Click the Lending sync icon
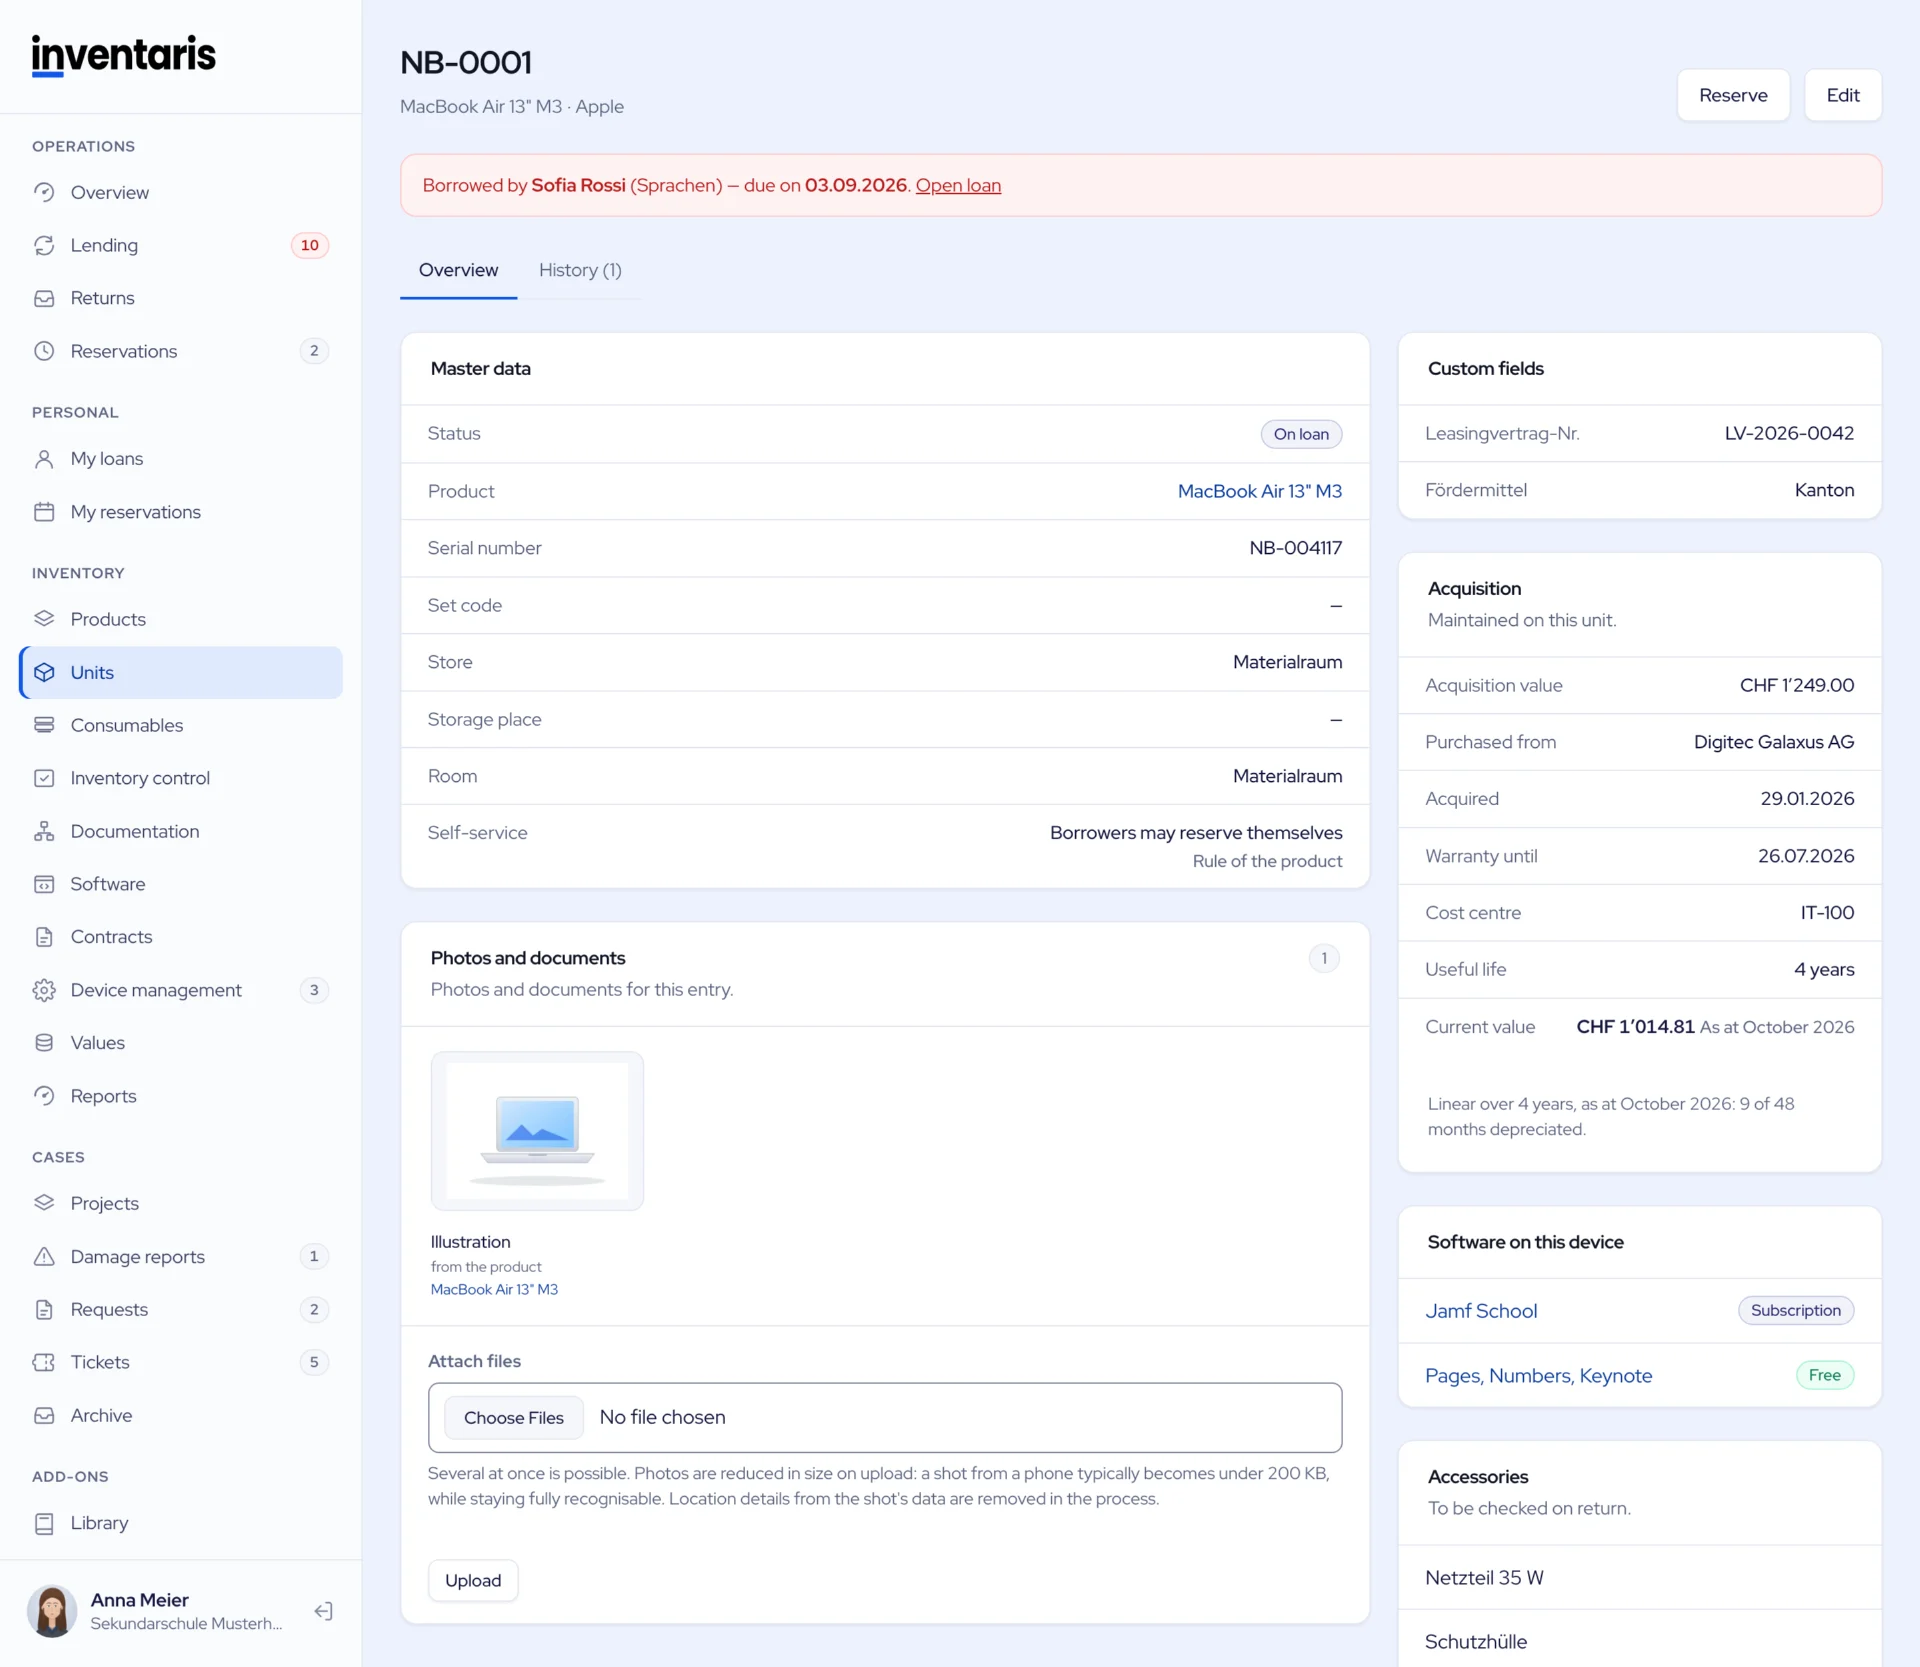 (44, 245)
